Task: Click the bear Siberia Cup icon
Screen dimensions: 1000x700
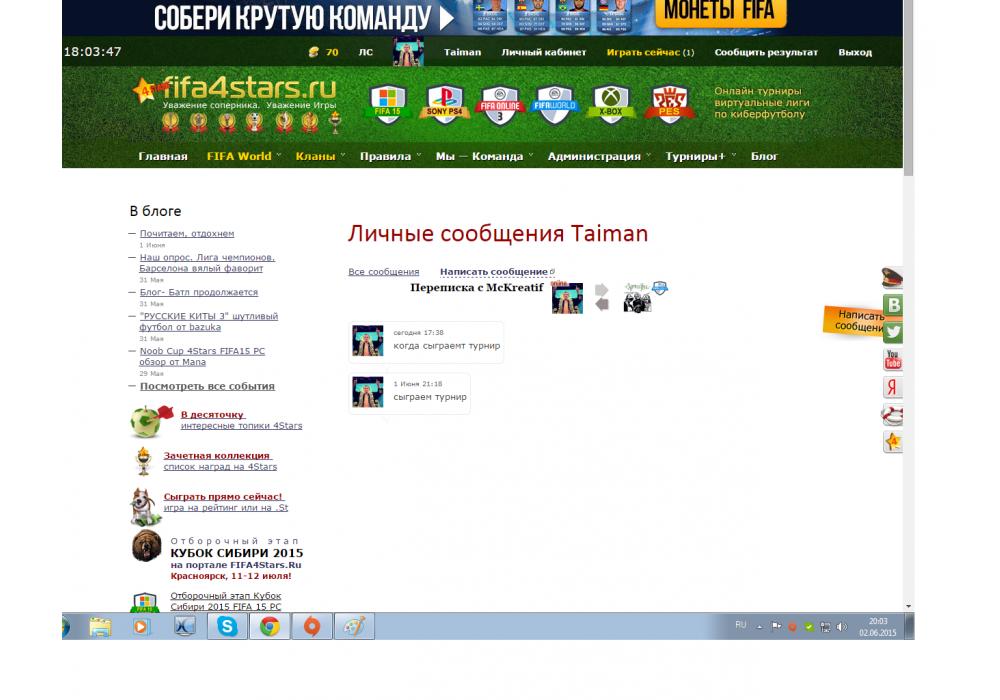Action: (147, 546)
